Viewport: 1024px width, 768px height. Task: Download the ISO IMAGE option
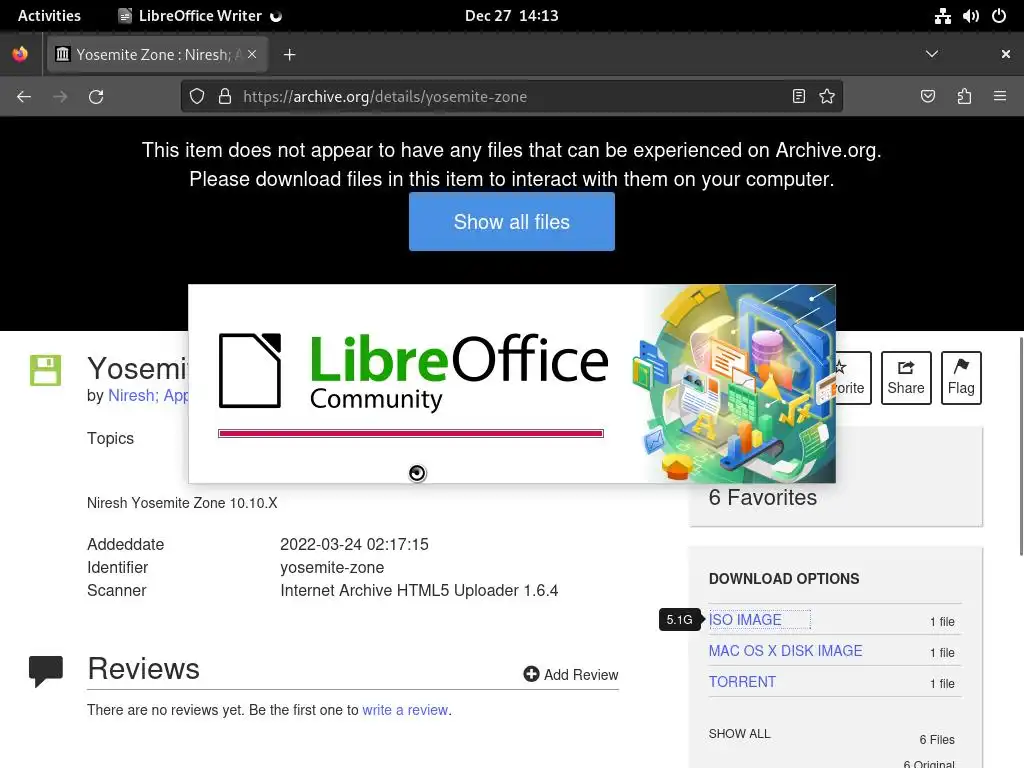[x=745, y=620]
